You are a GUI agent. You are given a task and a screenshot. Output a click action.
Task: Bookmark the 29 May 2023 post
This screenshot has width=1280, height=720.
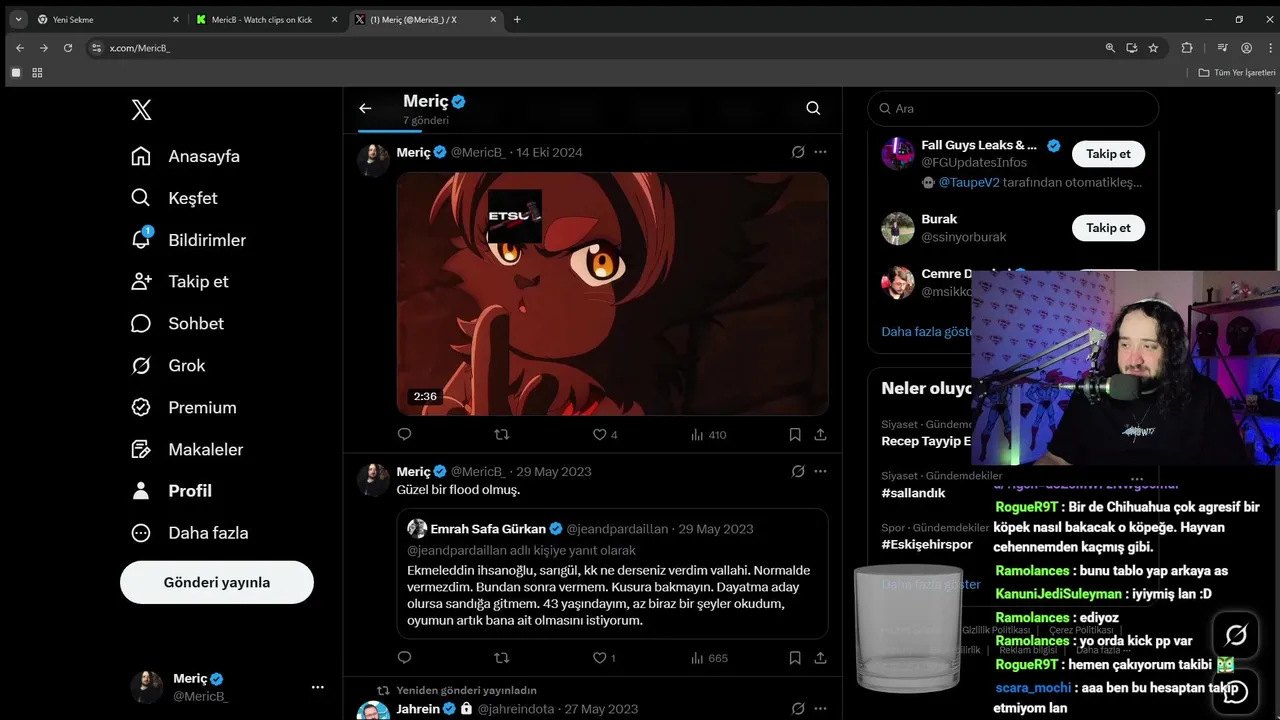(795, 658)
